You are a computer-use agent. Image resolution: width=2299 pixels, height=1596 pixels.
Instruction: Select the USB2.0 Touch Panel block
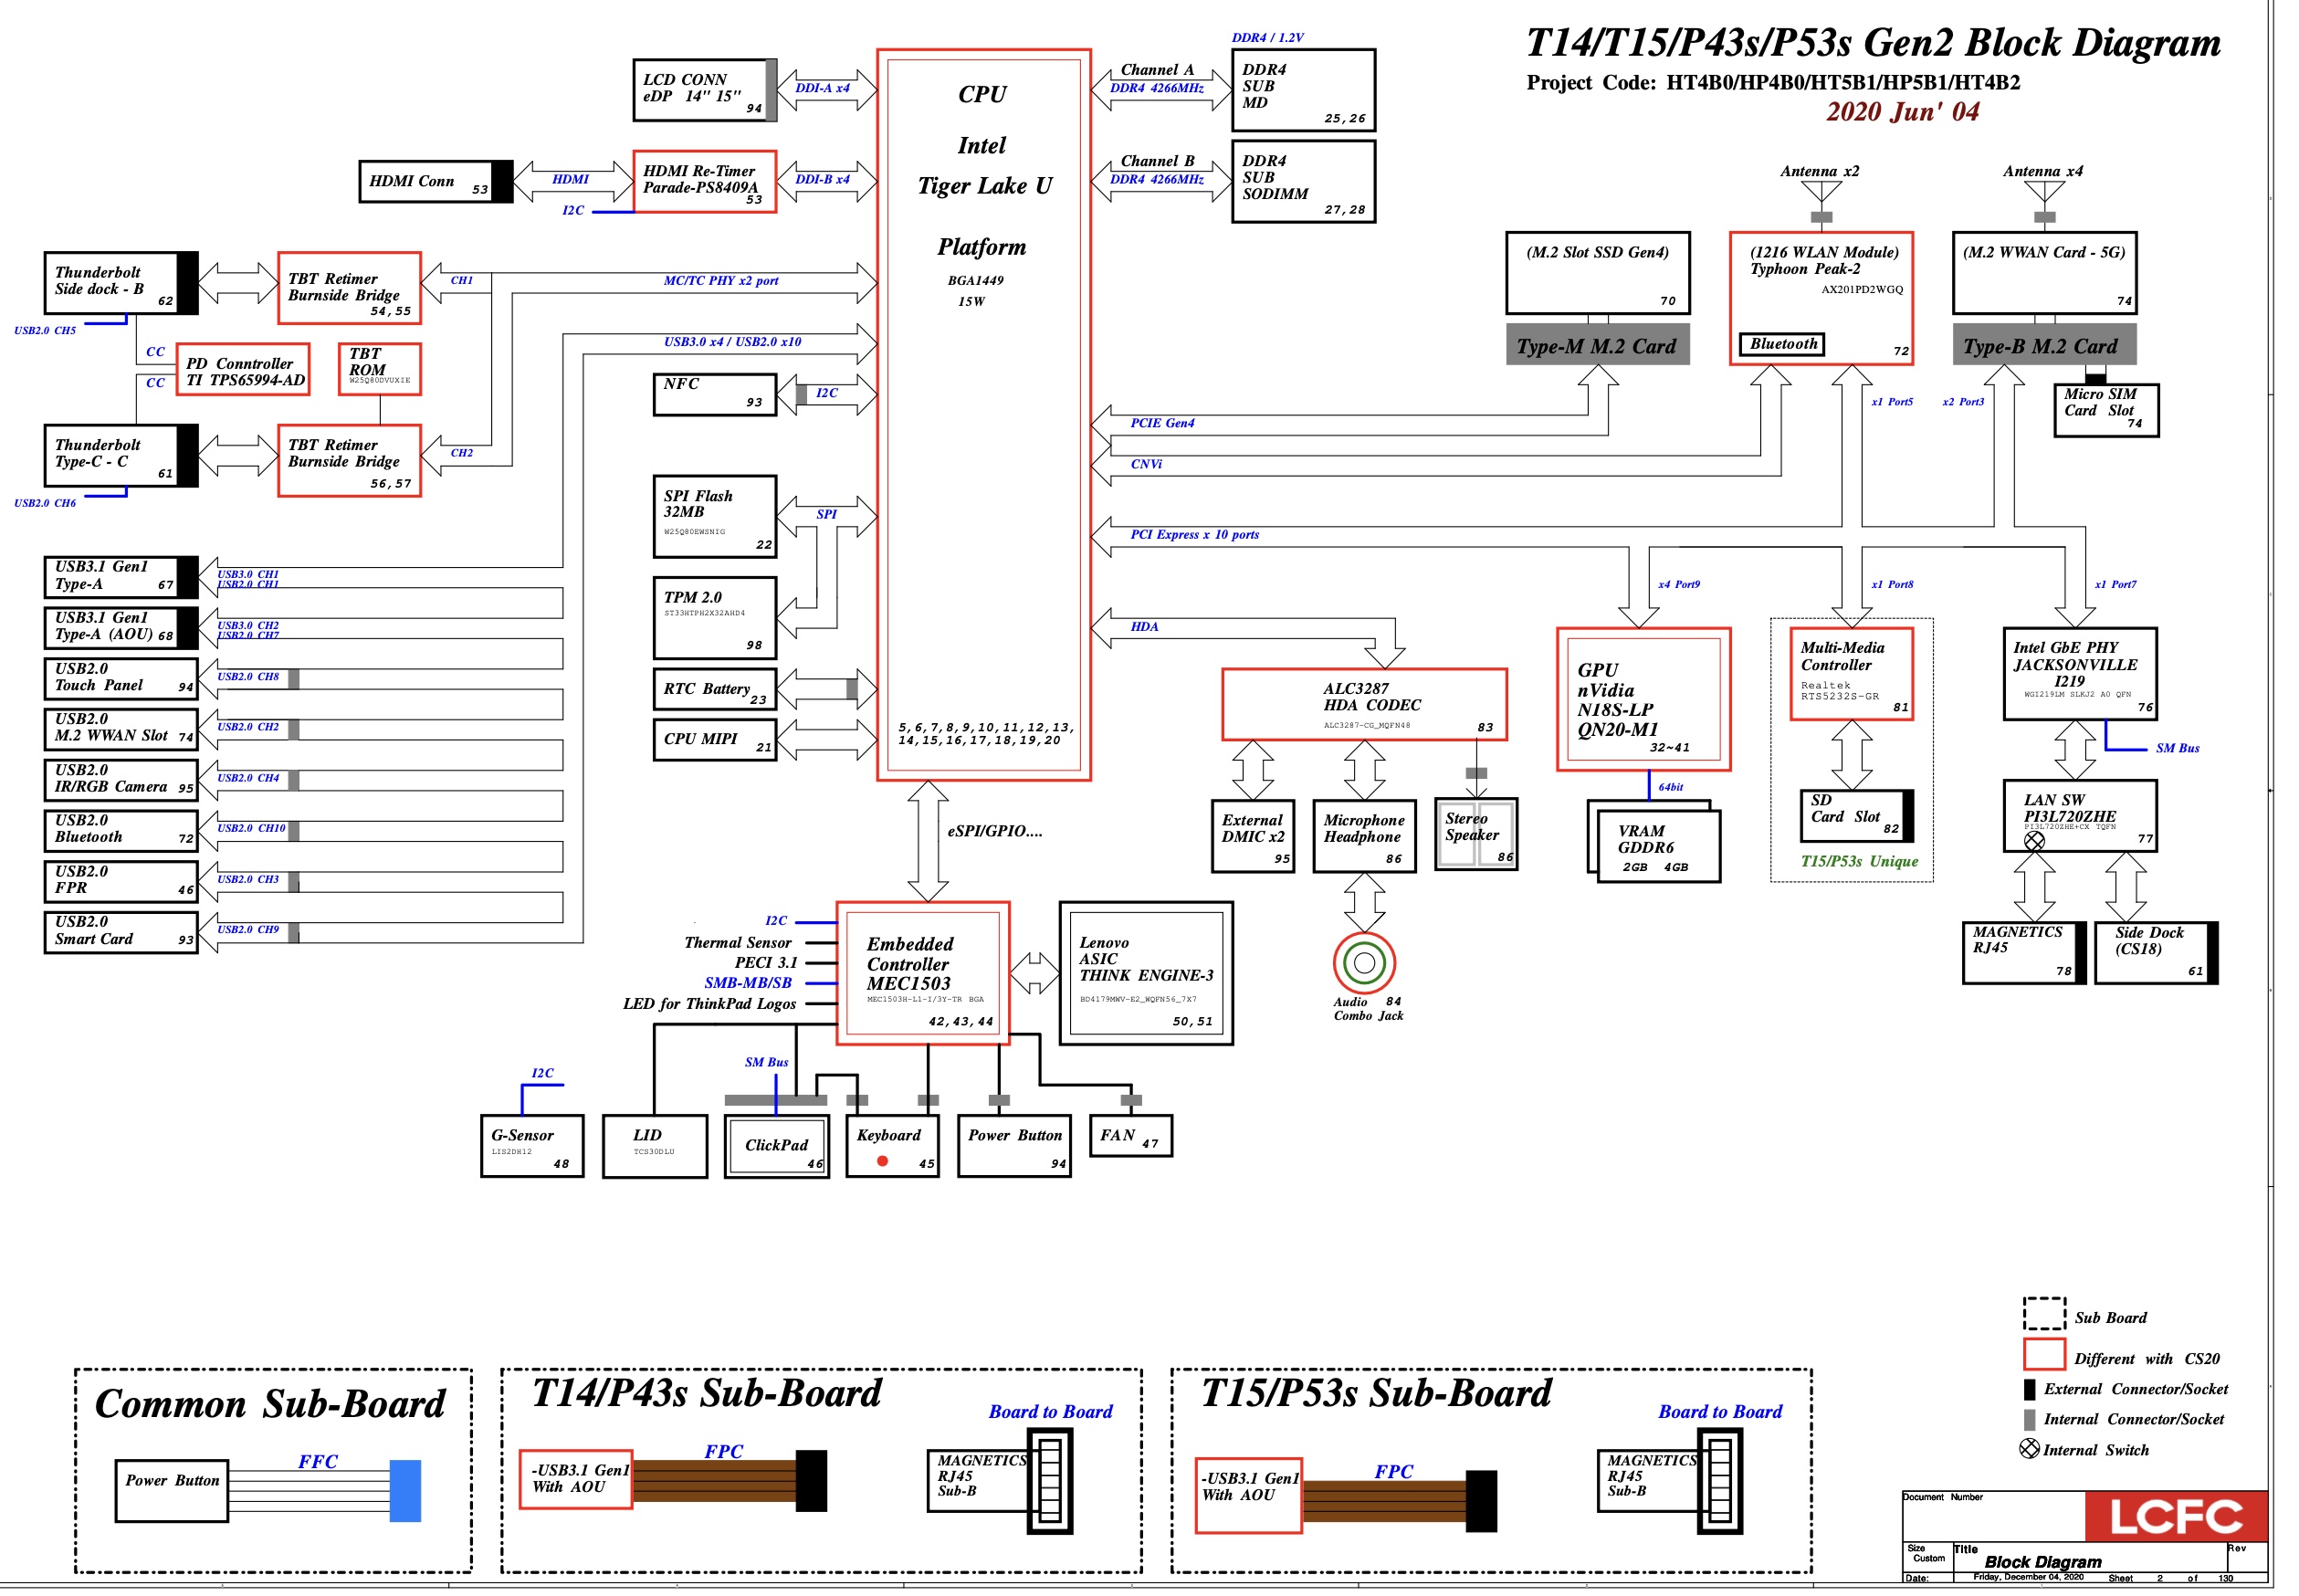click(x=121, y=678)
